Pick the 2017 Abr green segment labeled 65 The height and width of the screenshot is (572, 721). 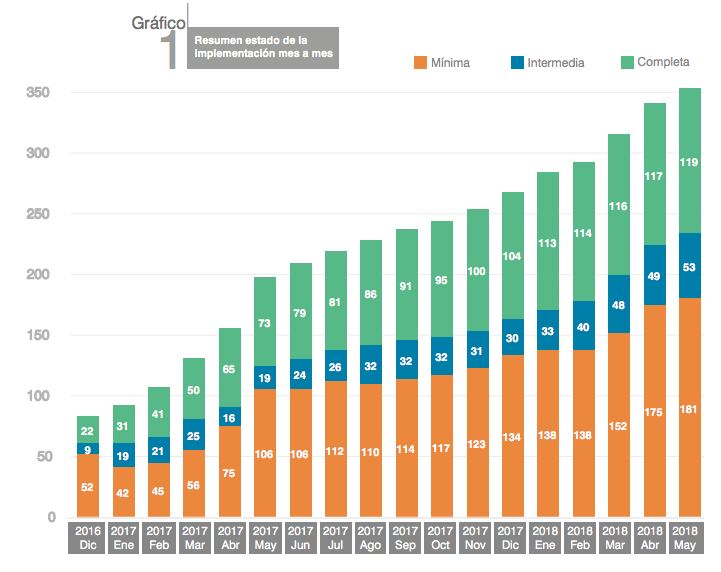[x=230, y=368]
